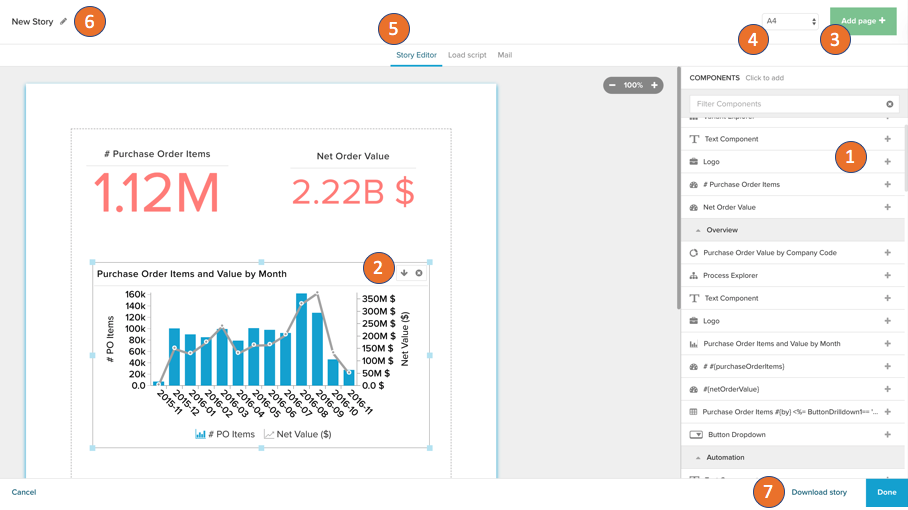Add the Process Explorer component
This screenshot has width=908, height=510.
887,275
